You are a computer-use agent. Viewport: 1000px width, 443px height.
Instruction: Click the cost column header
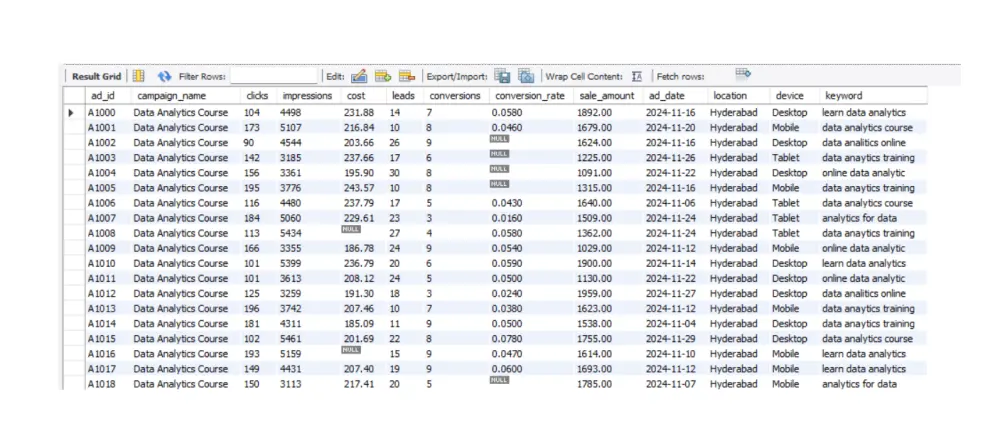coord(356,96)
